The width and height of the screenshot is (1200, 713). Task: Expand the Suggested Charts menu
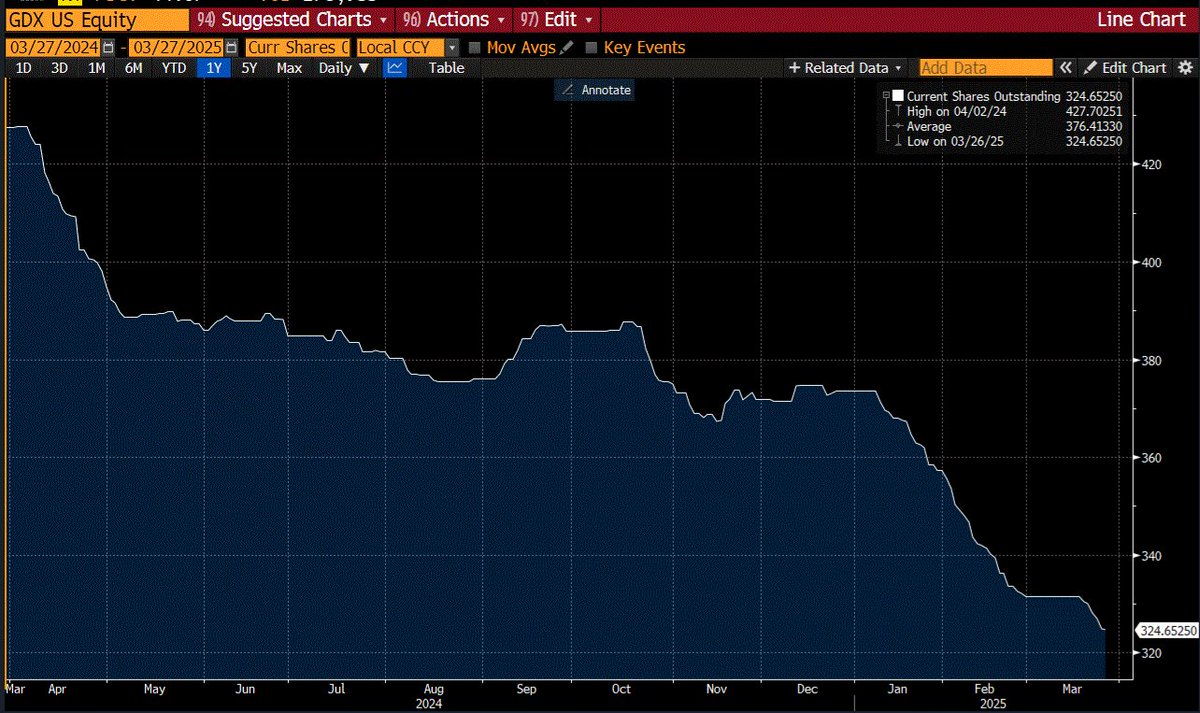(294, 19)
